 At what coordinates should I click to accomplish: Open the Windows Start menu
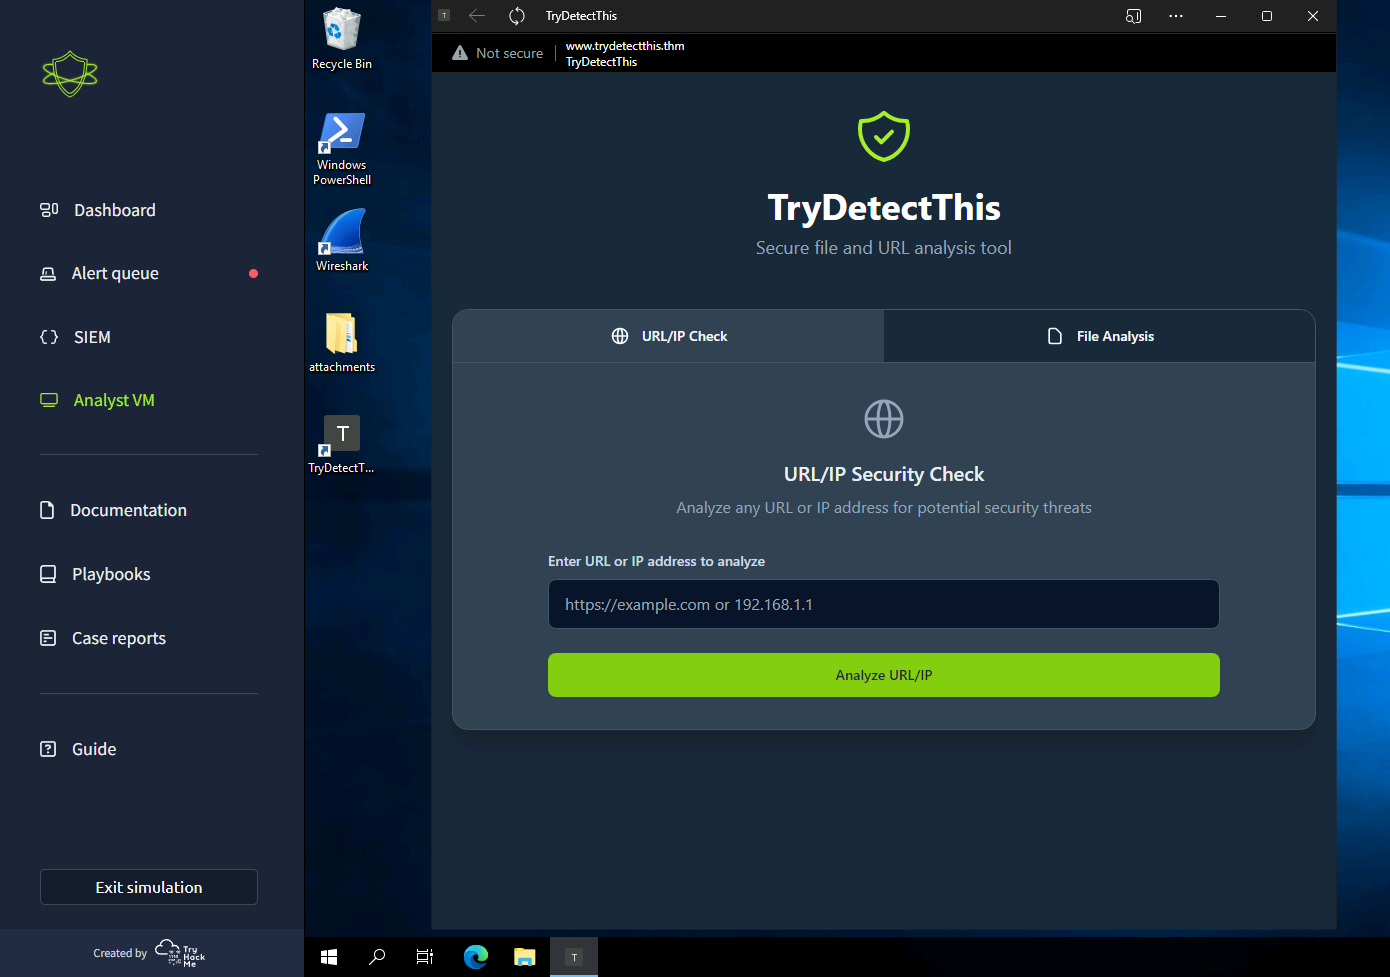point(329,957)
